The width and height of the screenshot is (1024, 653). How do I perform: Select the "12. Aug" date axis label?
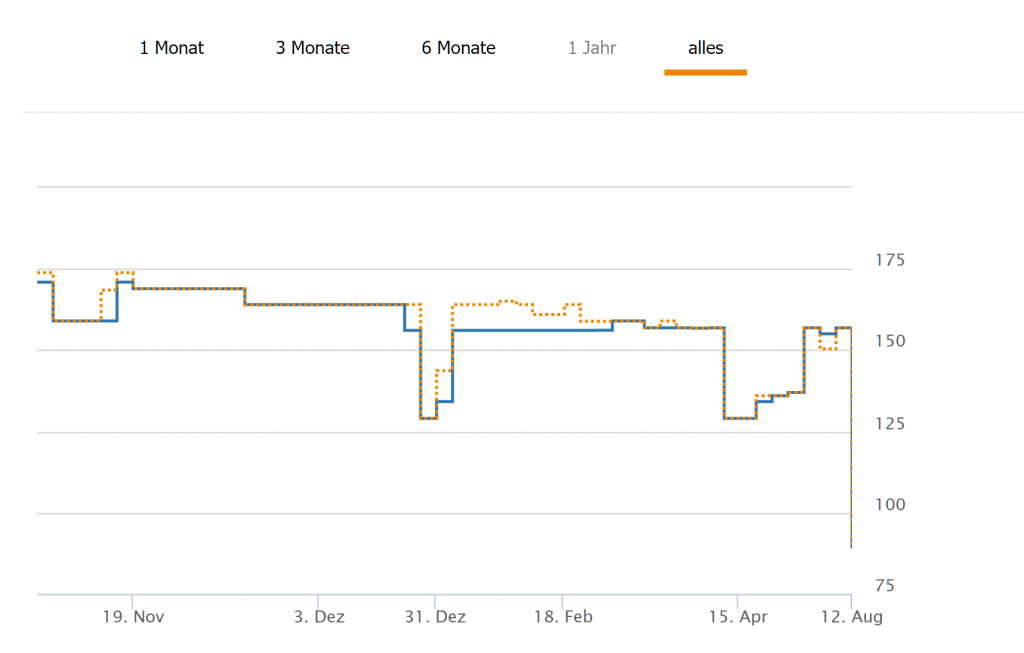click(851, 617)
